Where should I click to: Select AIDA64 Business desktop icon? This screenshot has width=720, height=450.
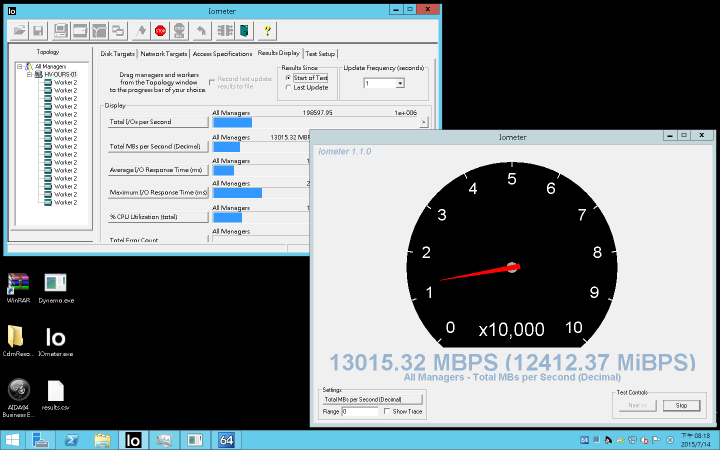[18, 398]
